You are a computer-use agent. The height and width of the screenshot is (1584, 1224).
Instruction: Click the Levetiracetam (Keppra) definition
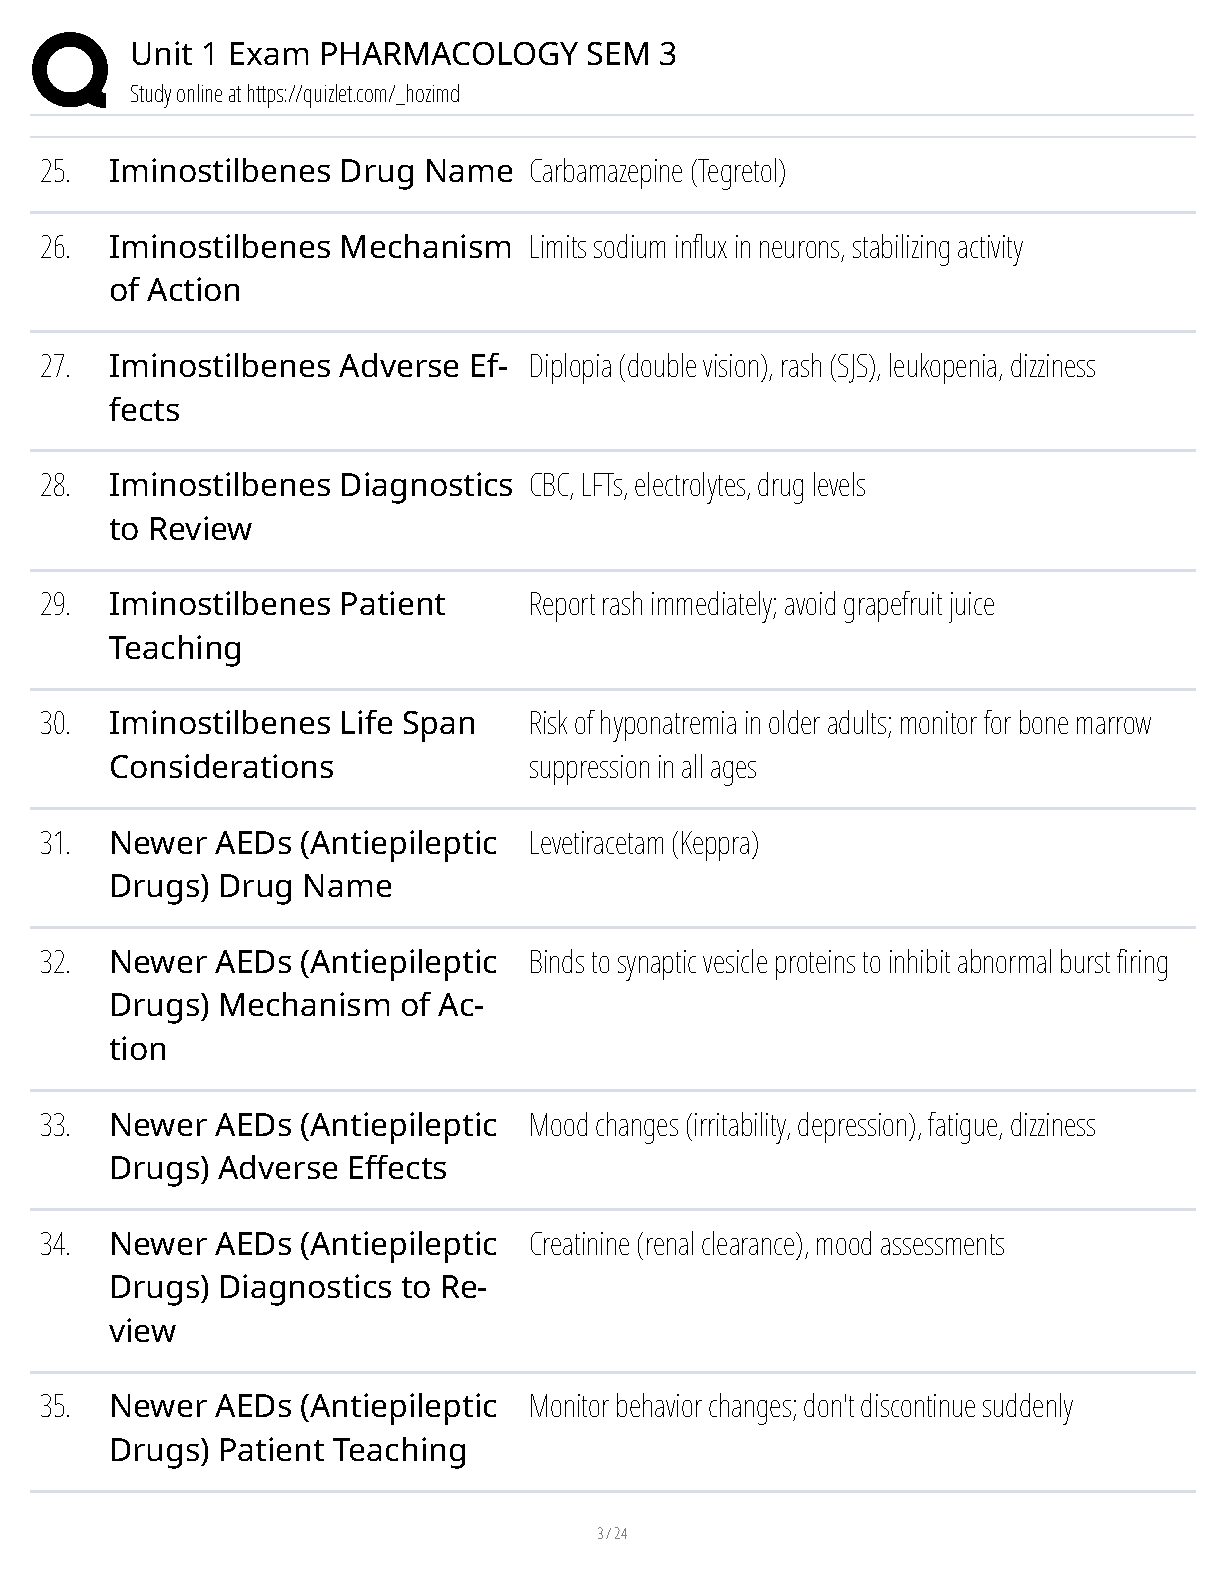click(643, 844)
